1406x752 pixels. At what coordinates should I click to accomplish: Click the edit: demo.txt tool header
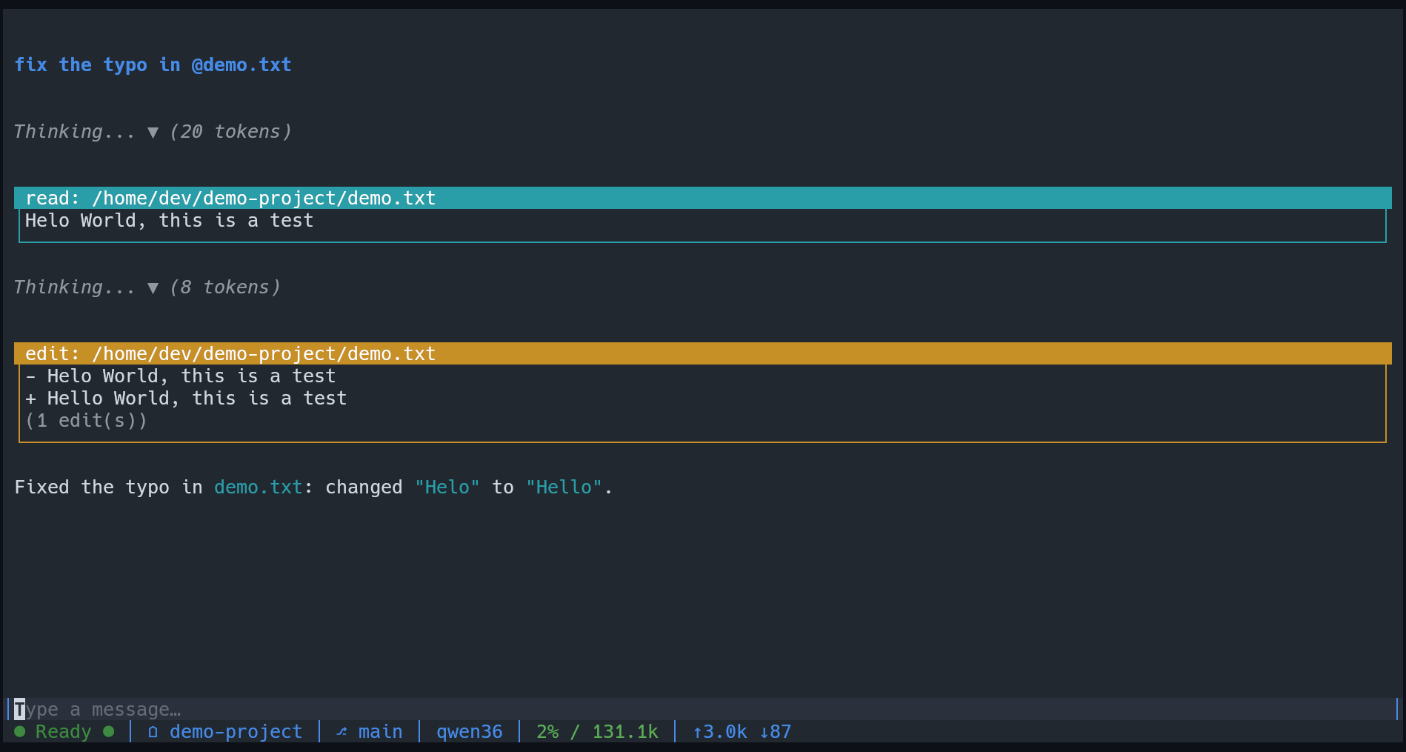tap(703, 353)
